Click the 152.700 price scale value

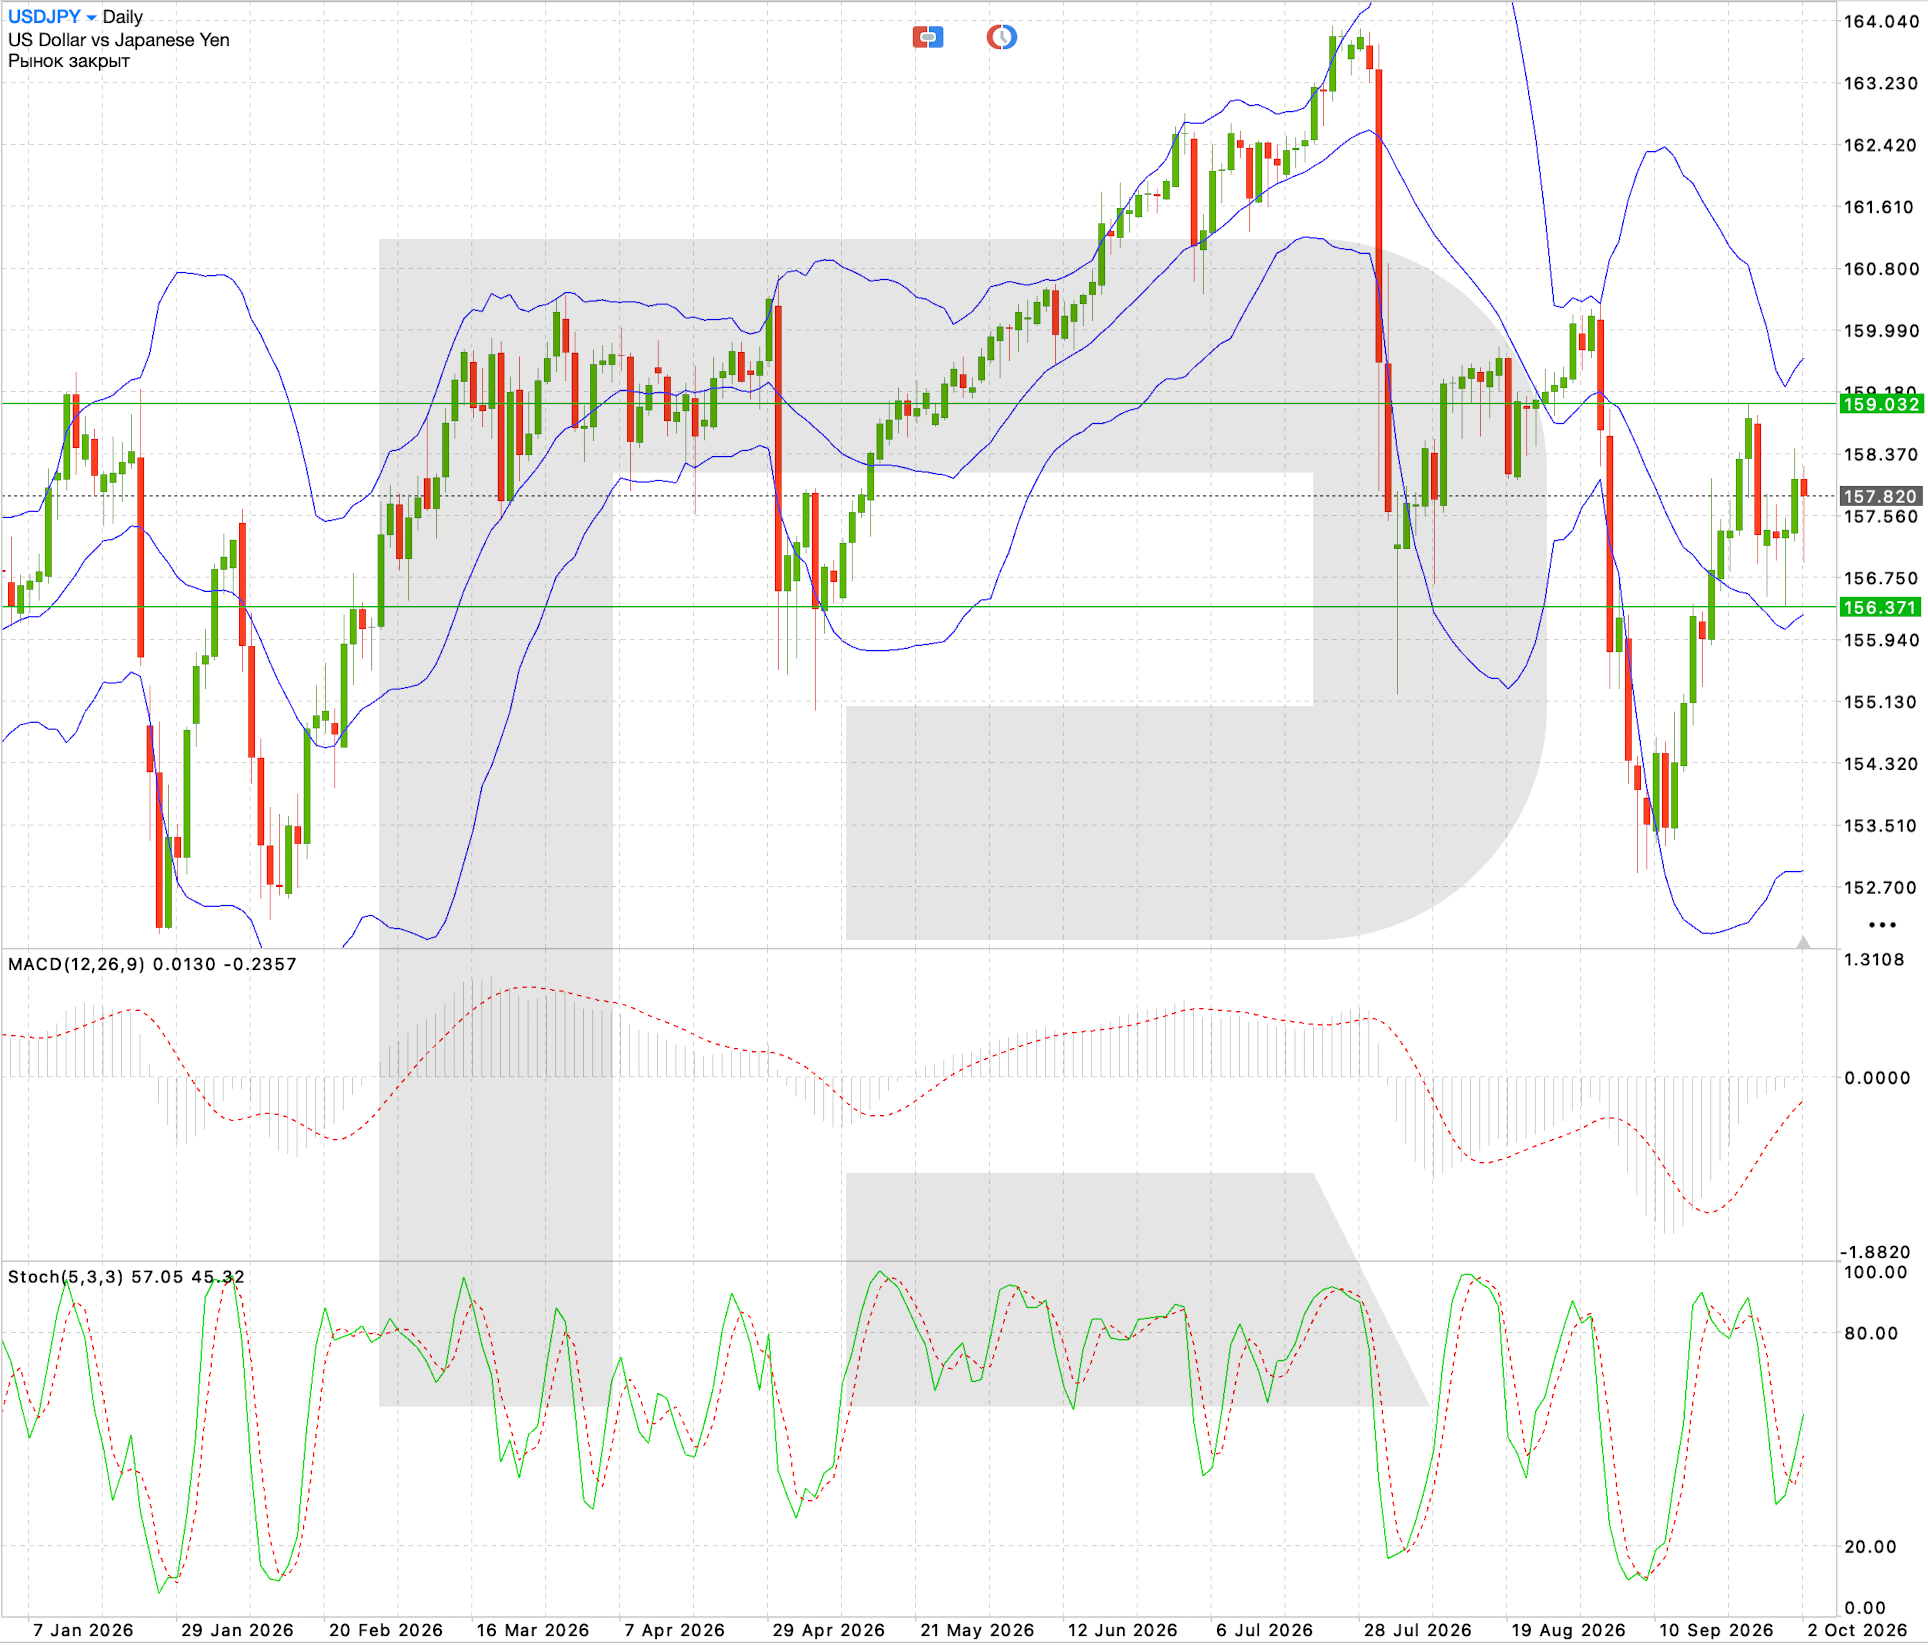1881,887
